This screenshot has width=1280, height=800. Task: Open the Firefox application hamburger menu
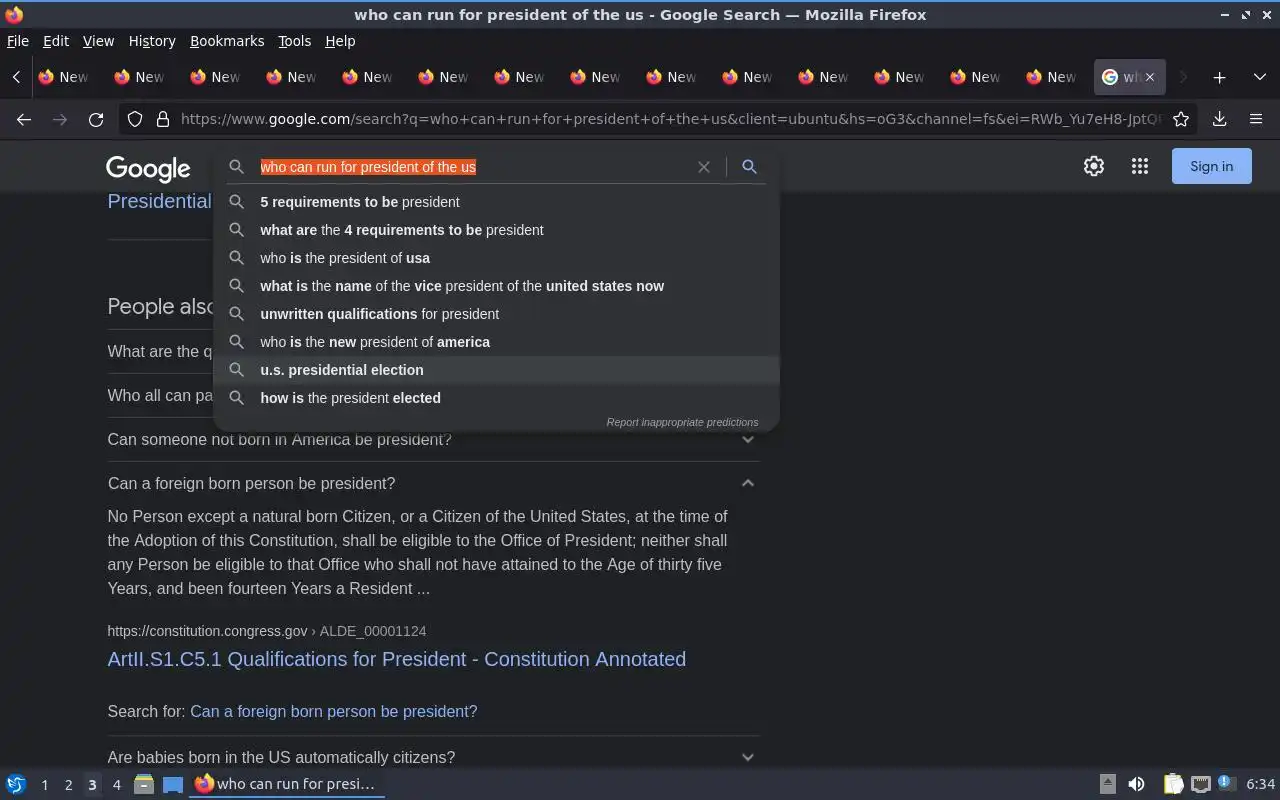(1256, 119)
